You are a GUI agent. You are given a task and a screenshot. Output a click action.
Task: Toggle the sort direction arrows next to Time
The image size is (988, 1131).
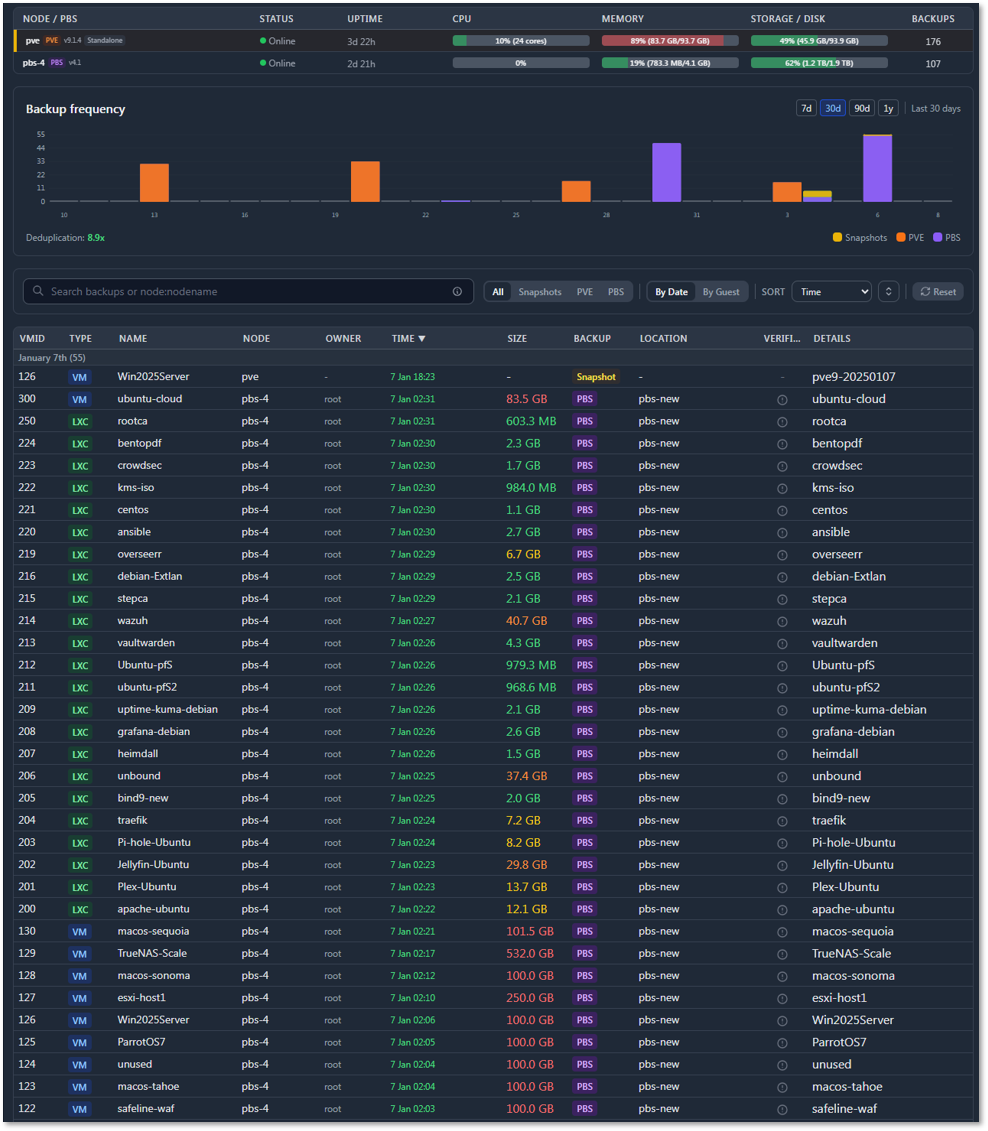[x=888, y=291]
